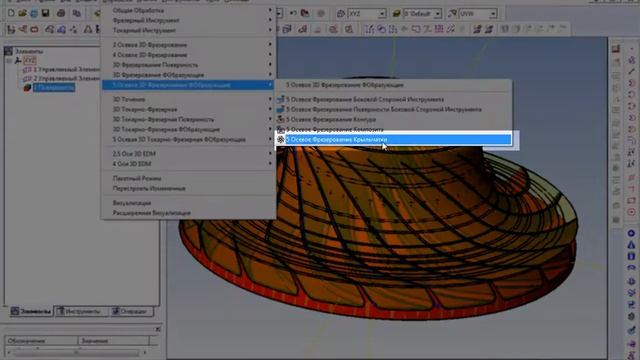Collapse the XYZ node in Elements tree

click(9, 60)
